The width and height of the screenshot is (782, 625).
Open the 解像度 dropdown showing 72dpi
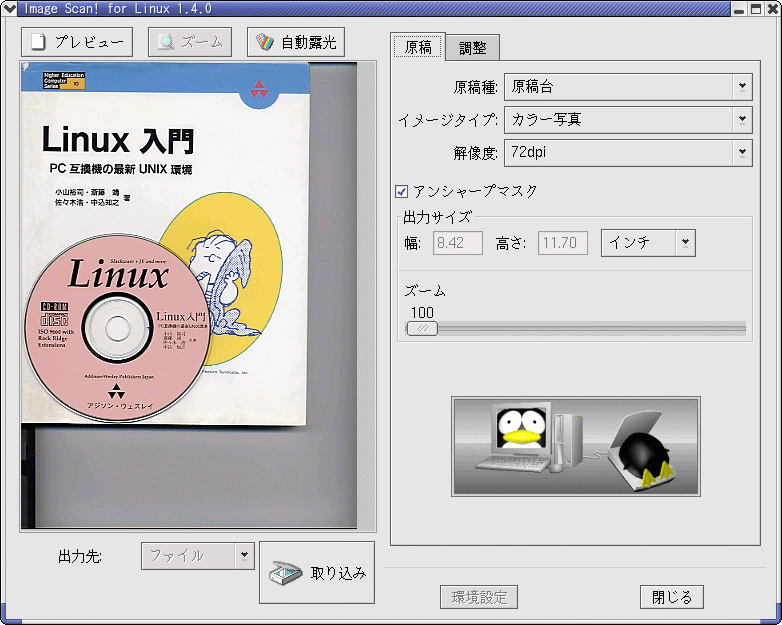(628, 153)
